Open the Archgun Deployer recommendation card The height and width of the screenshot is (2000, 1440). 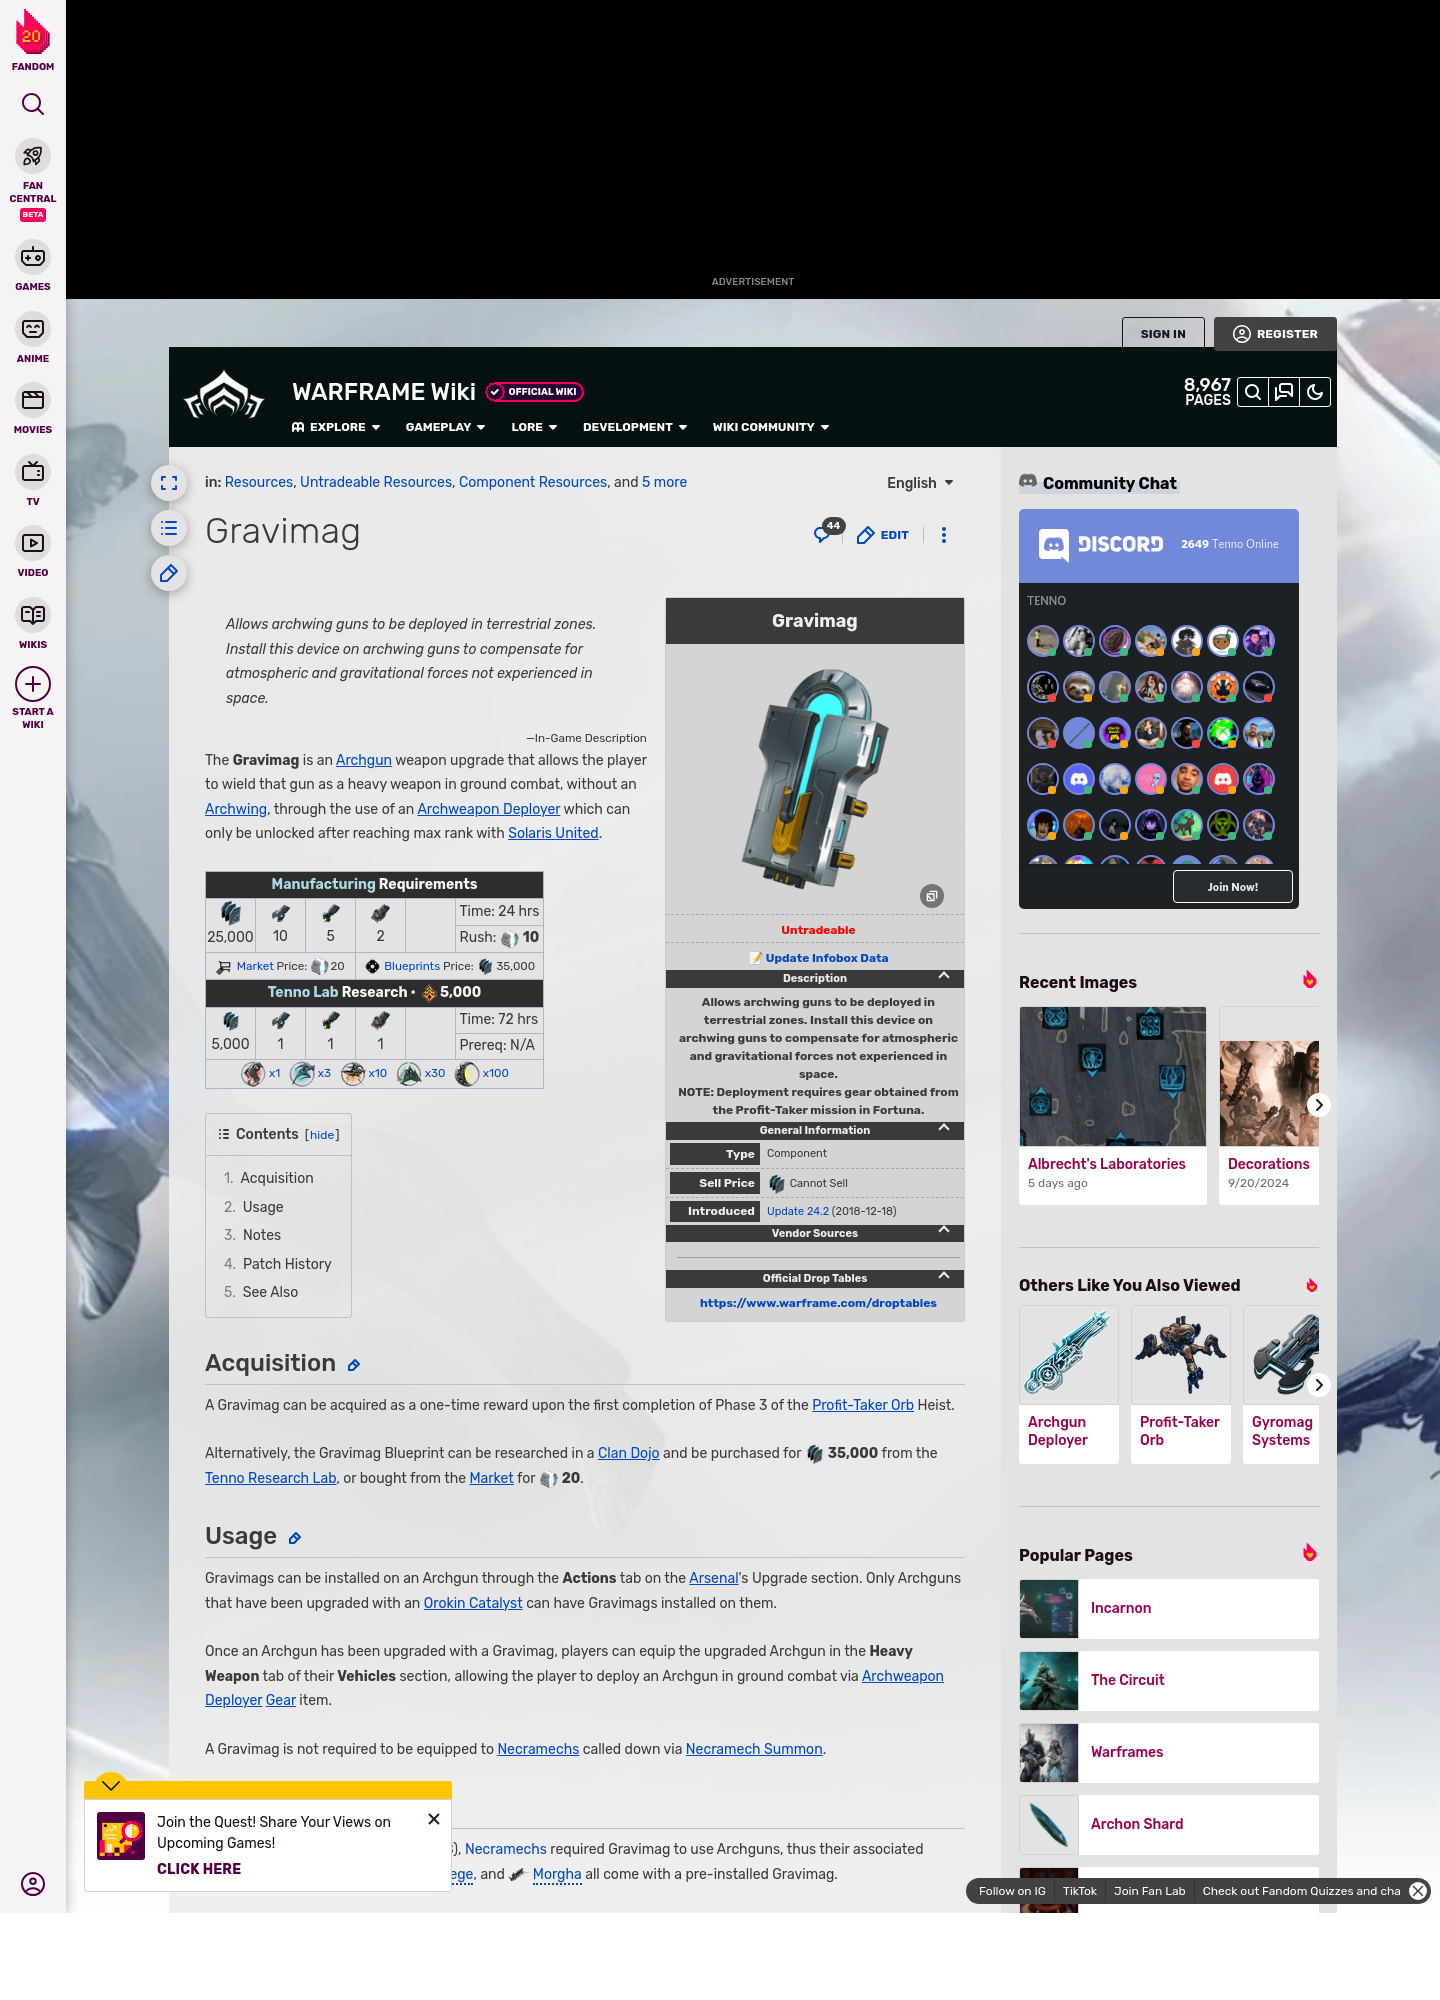pyautogui.click(x=1069, y=1385)
